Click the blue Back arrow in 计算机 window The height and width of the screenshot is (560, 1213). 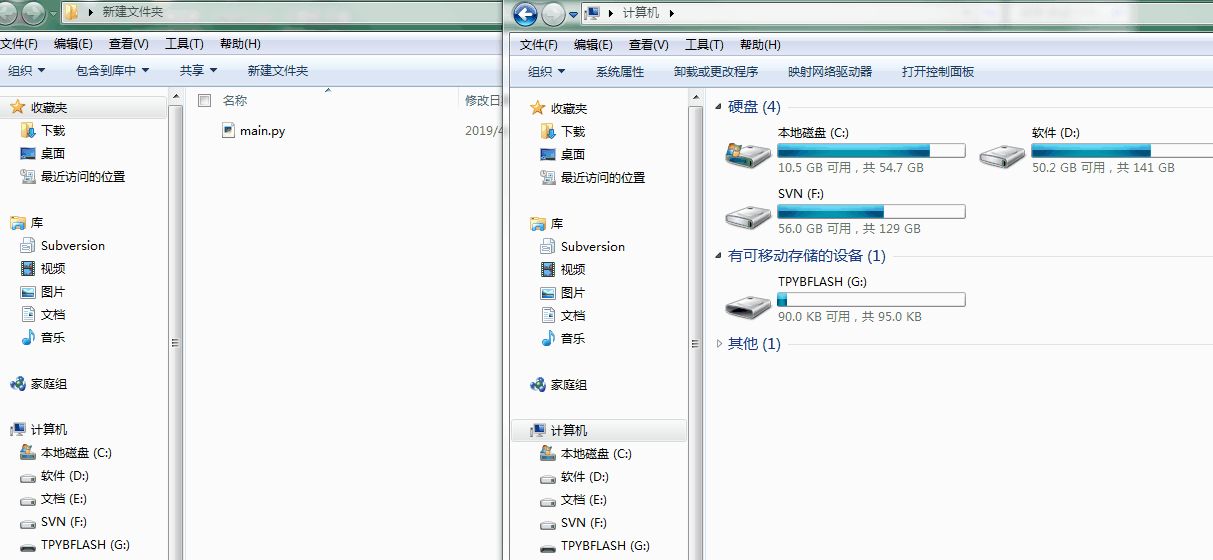tap(525, 14)
